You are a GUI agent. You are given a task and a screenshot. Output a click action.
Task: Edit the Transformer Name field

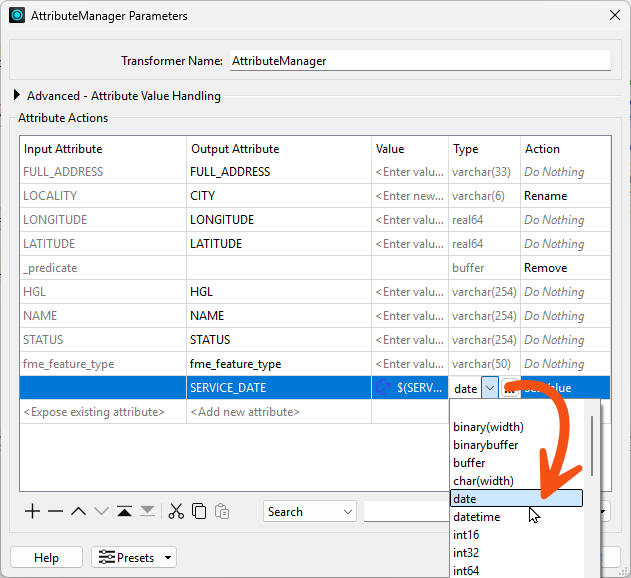pyautogui.click(x=420, y=61)
